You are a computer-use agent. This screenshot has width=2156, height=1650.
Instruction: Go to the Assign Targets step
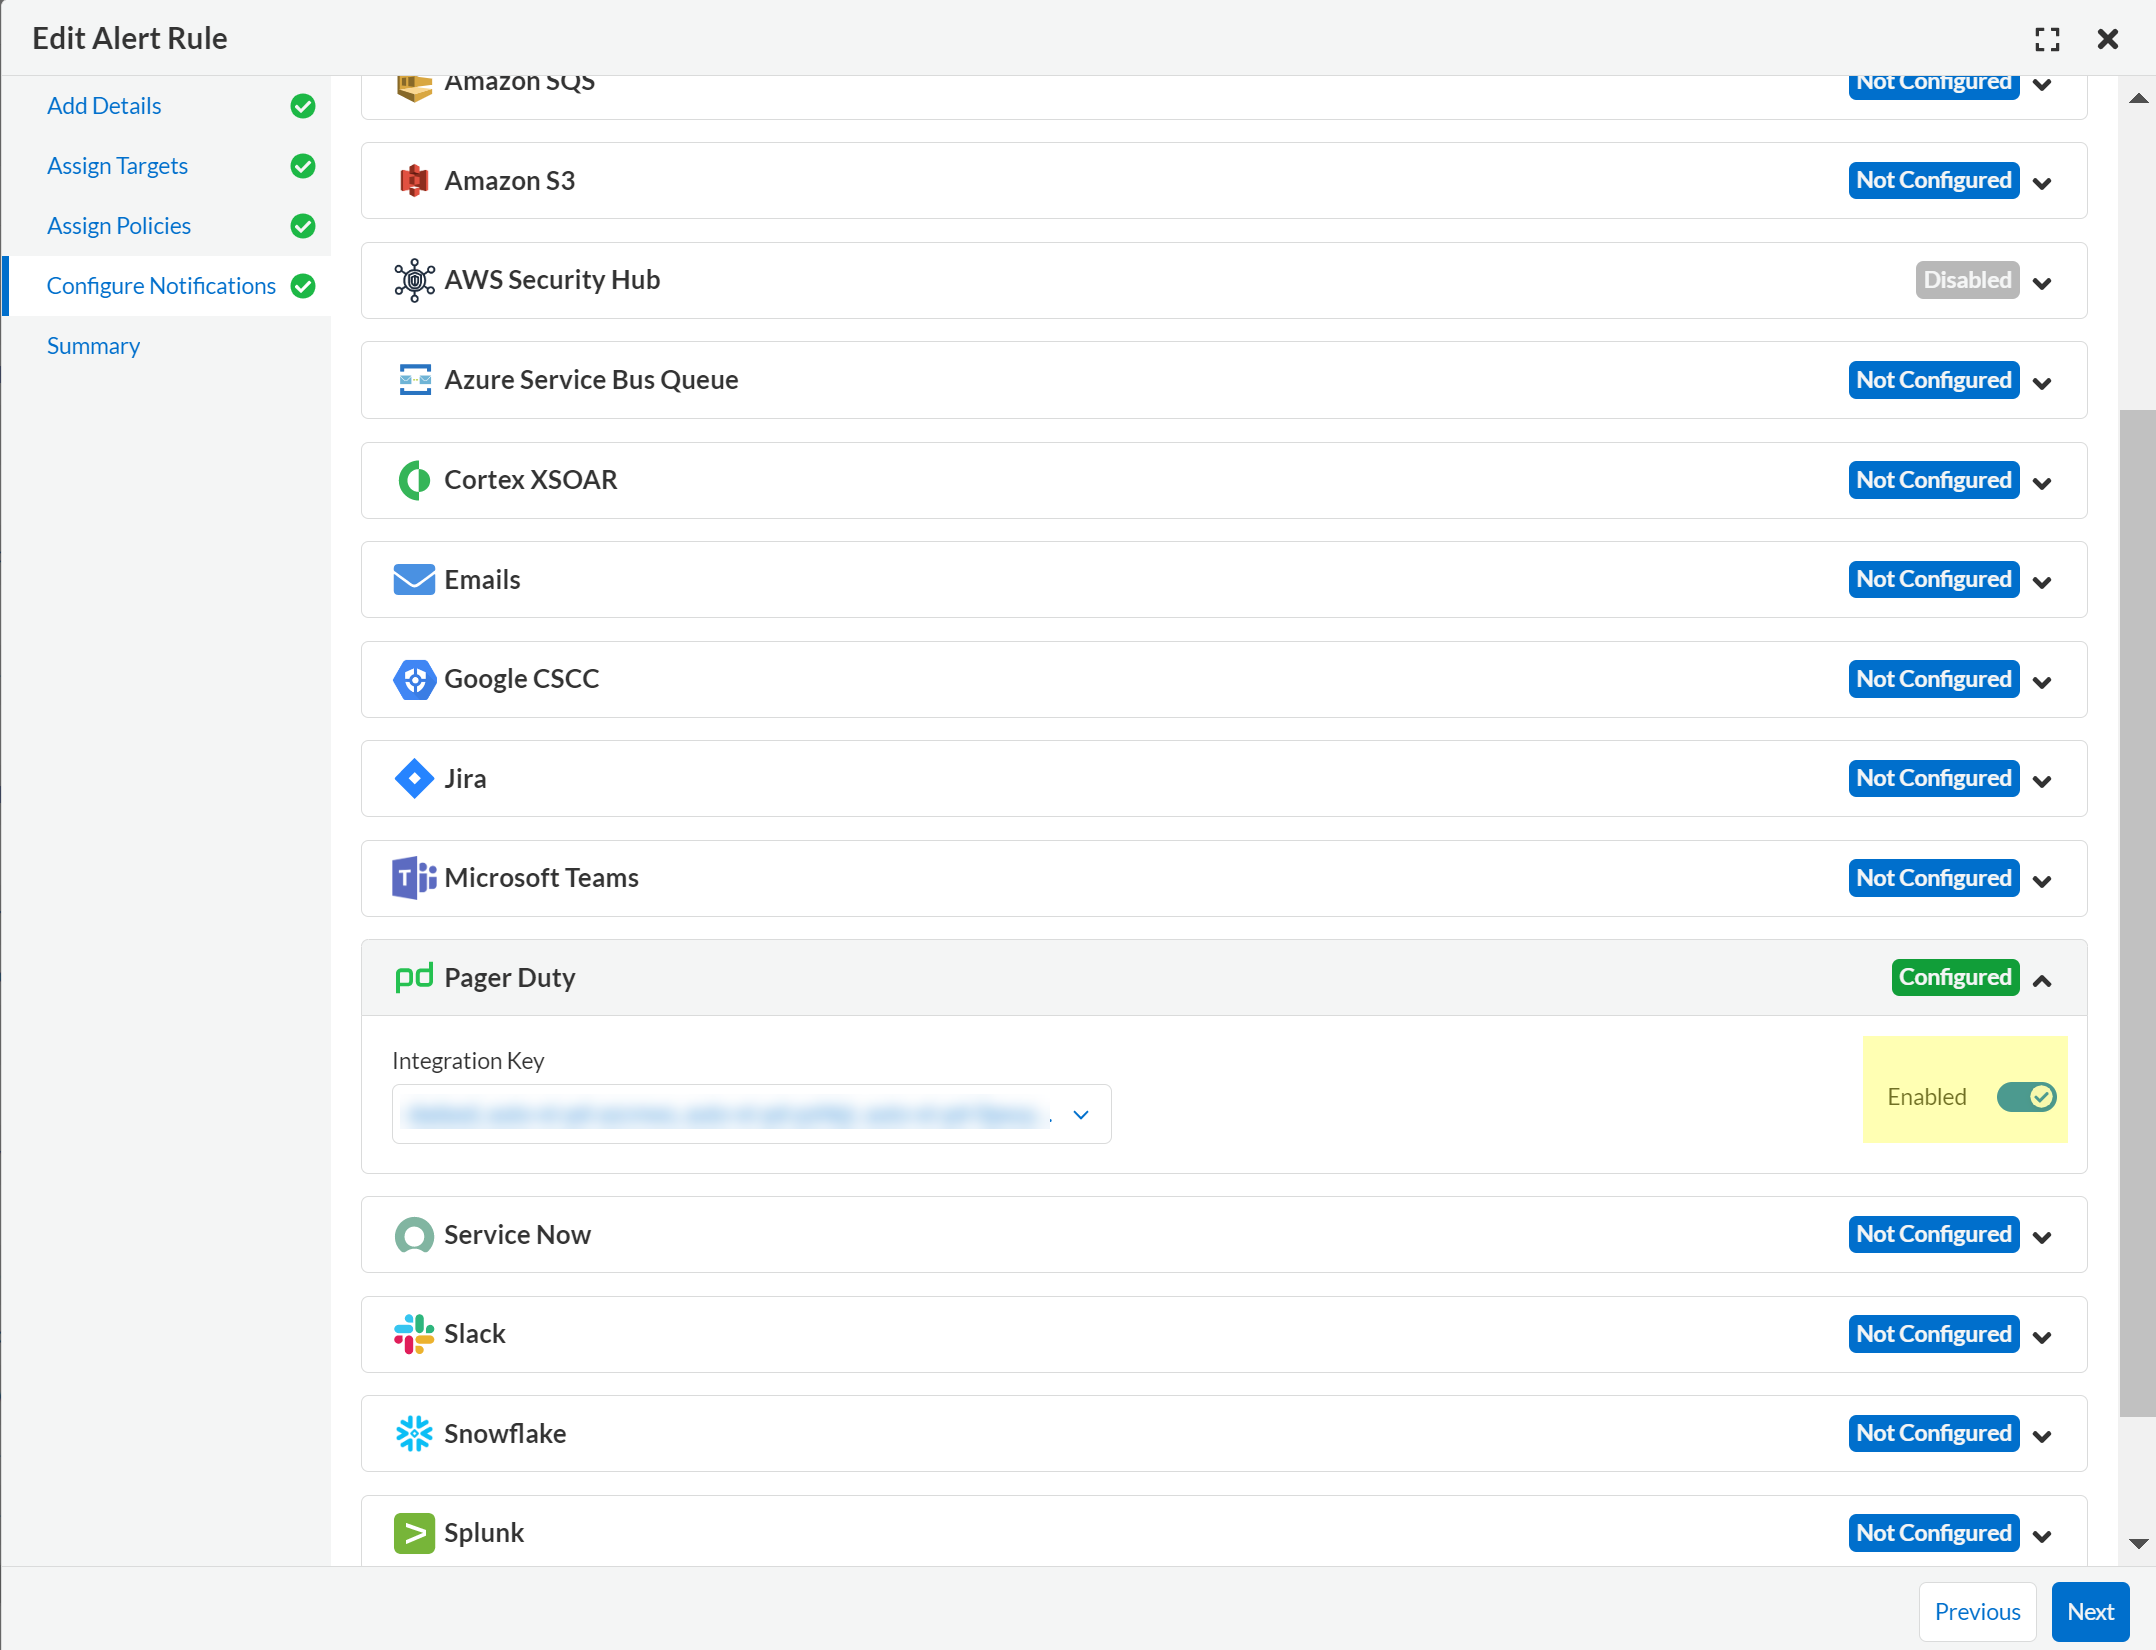[117, 165]
